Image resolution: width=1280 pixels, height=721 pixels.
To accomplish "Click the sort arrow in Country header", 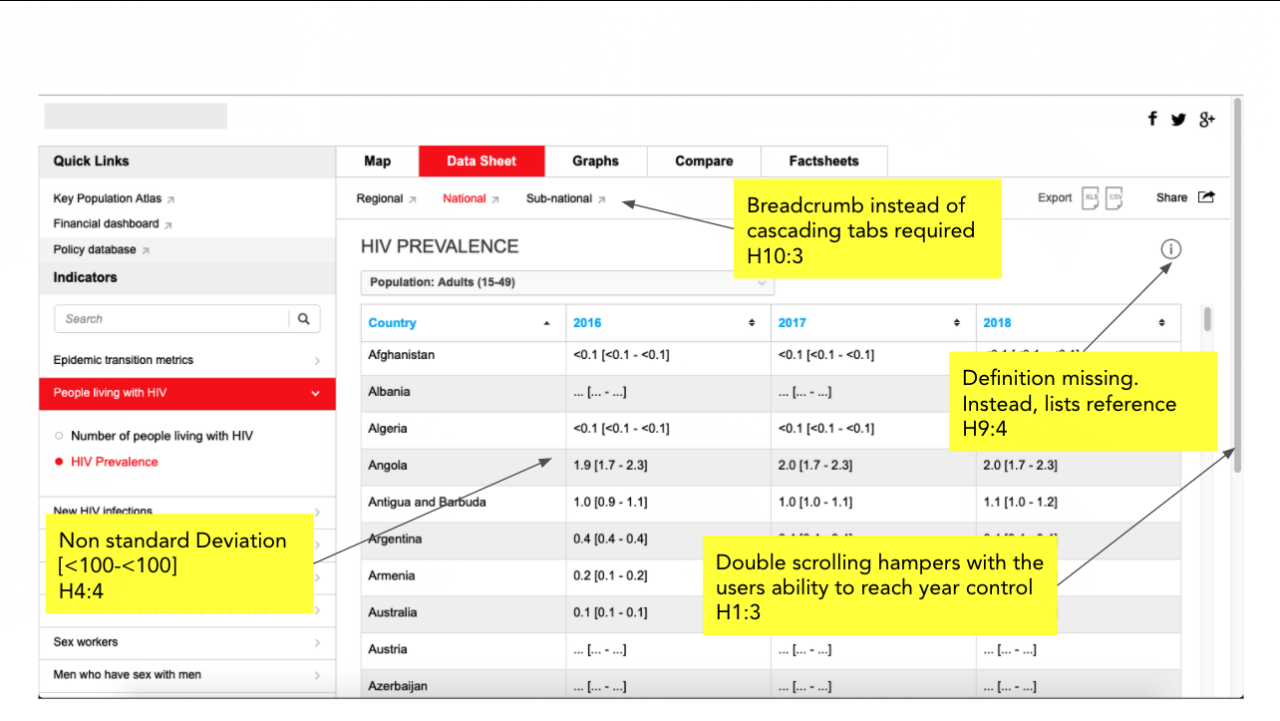I will pyautogui.click(x=546, y=323).
